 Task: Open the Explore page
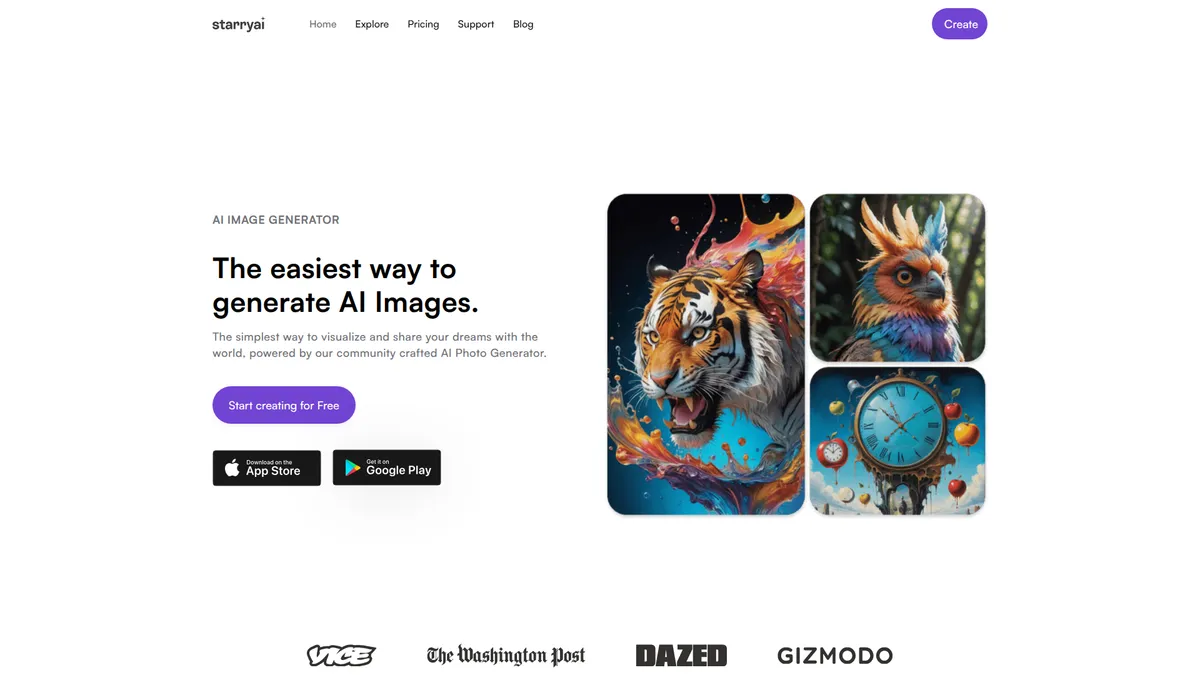click(x=372, y=24)
